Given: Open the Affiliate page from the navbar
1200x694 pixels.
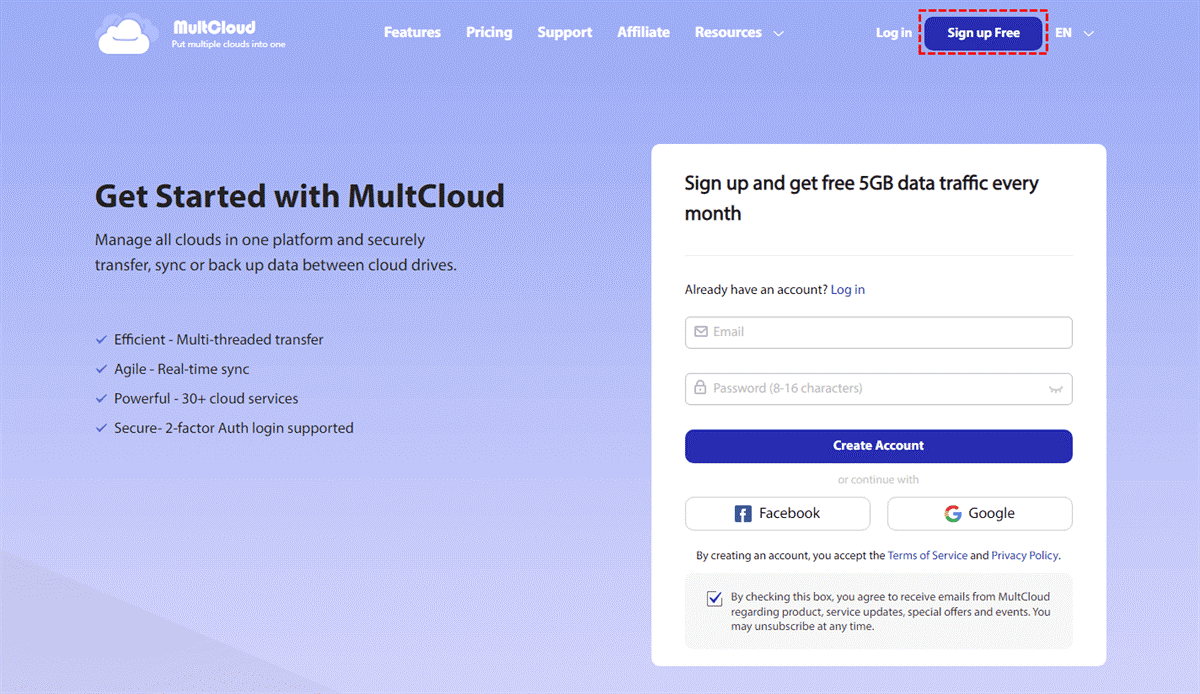Looking at the screenshot, I should click(x=643, y=32).
